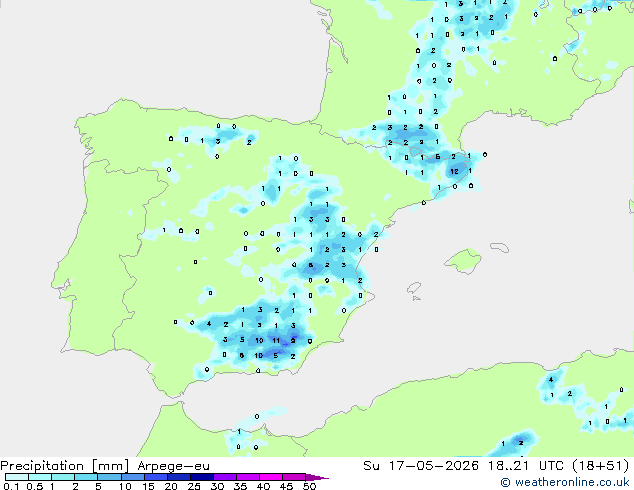The image size is (634, 490).
Task: Pick the 0.1–0.5 mm legend color swatch
Action: click(17, 477)
